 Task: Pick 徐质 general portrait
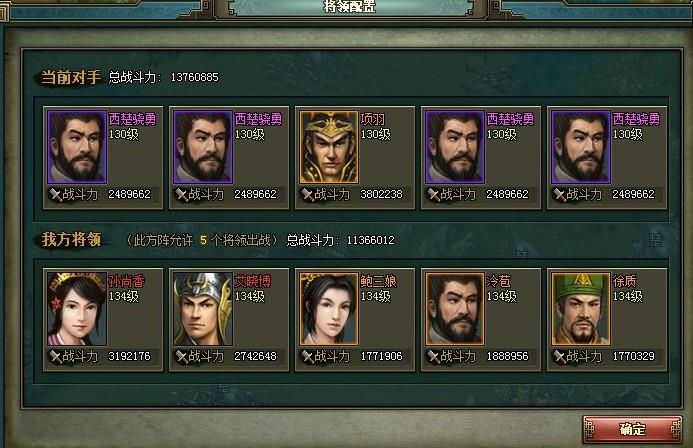click(581, 309)
